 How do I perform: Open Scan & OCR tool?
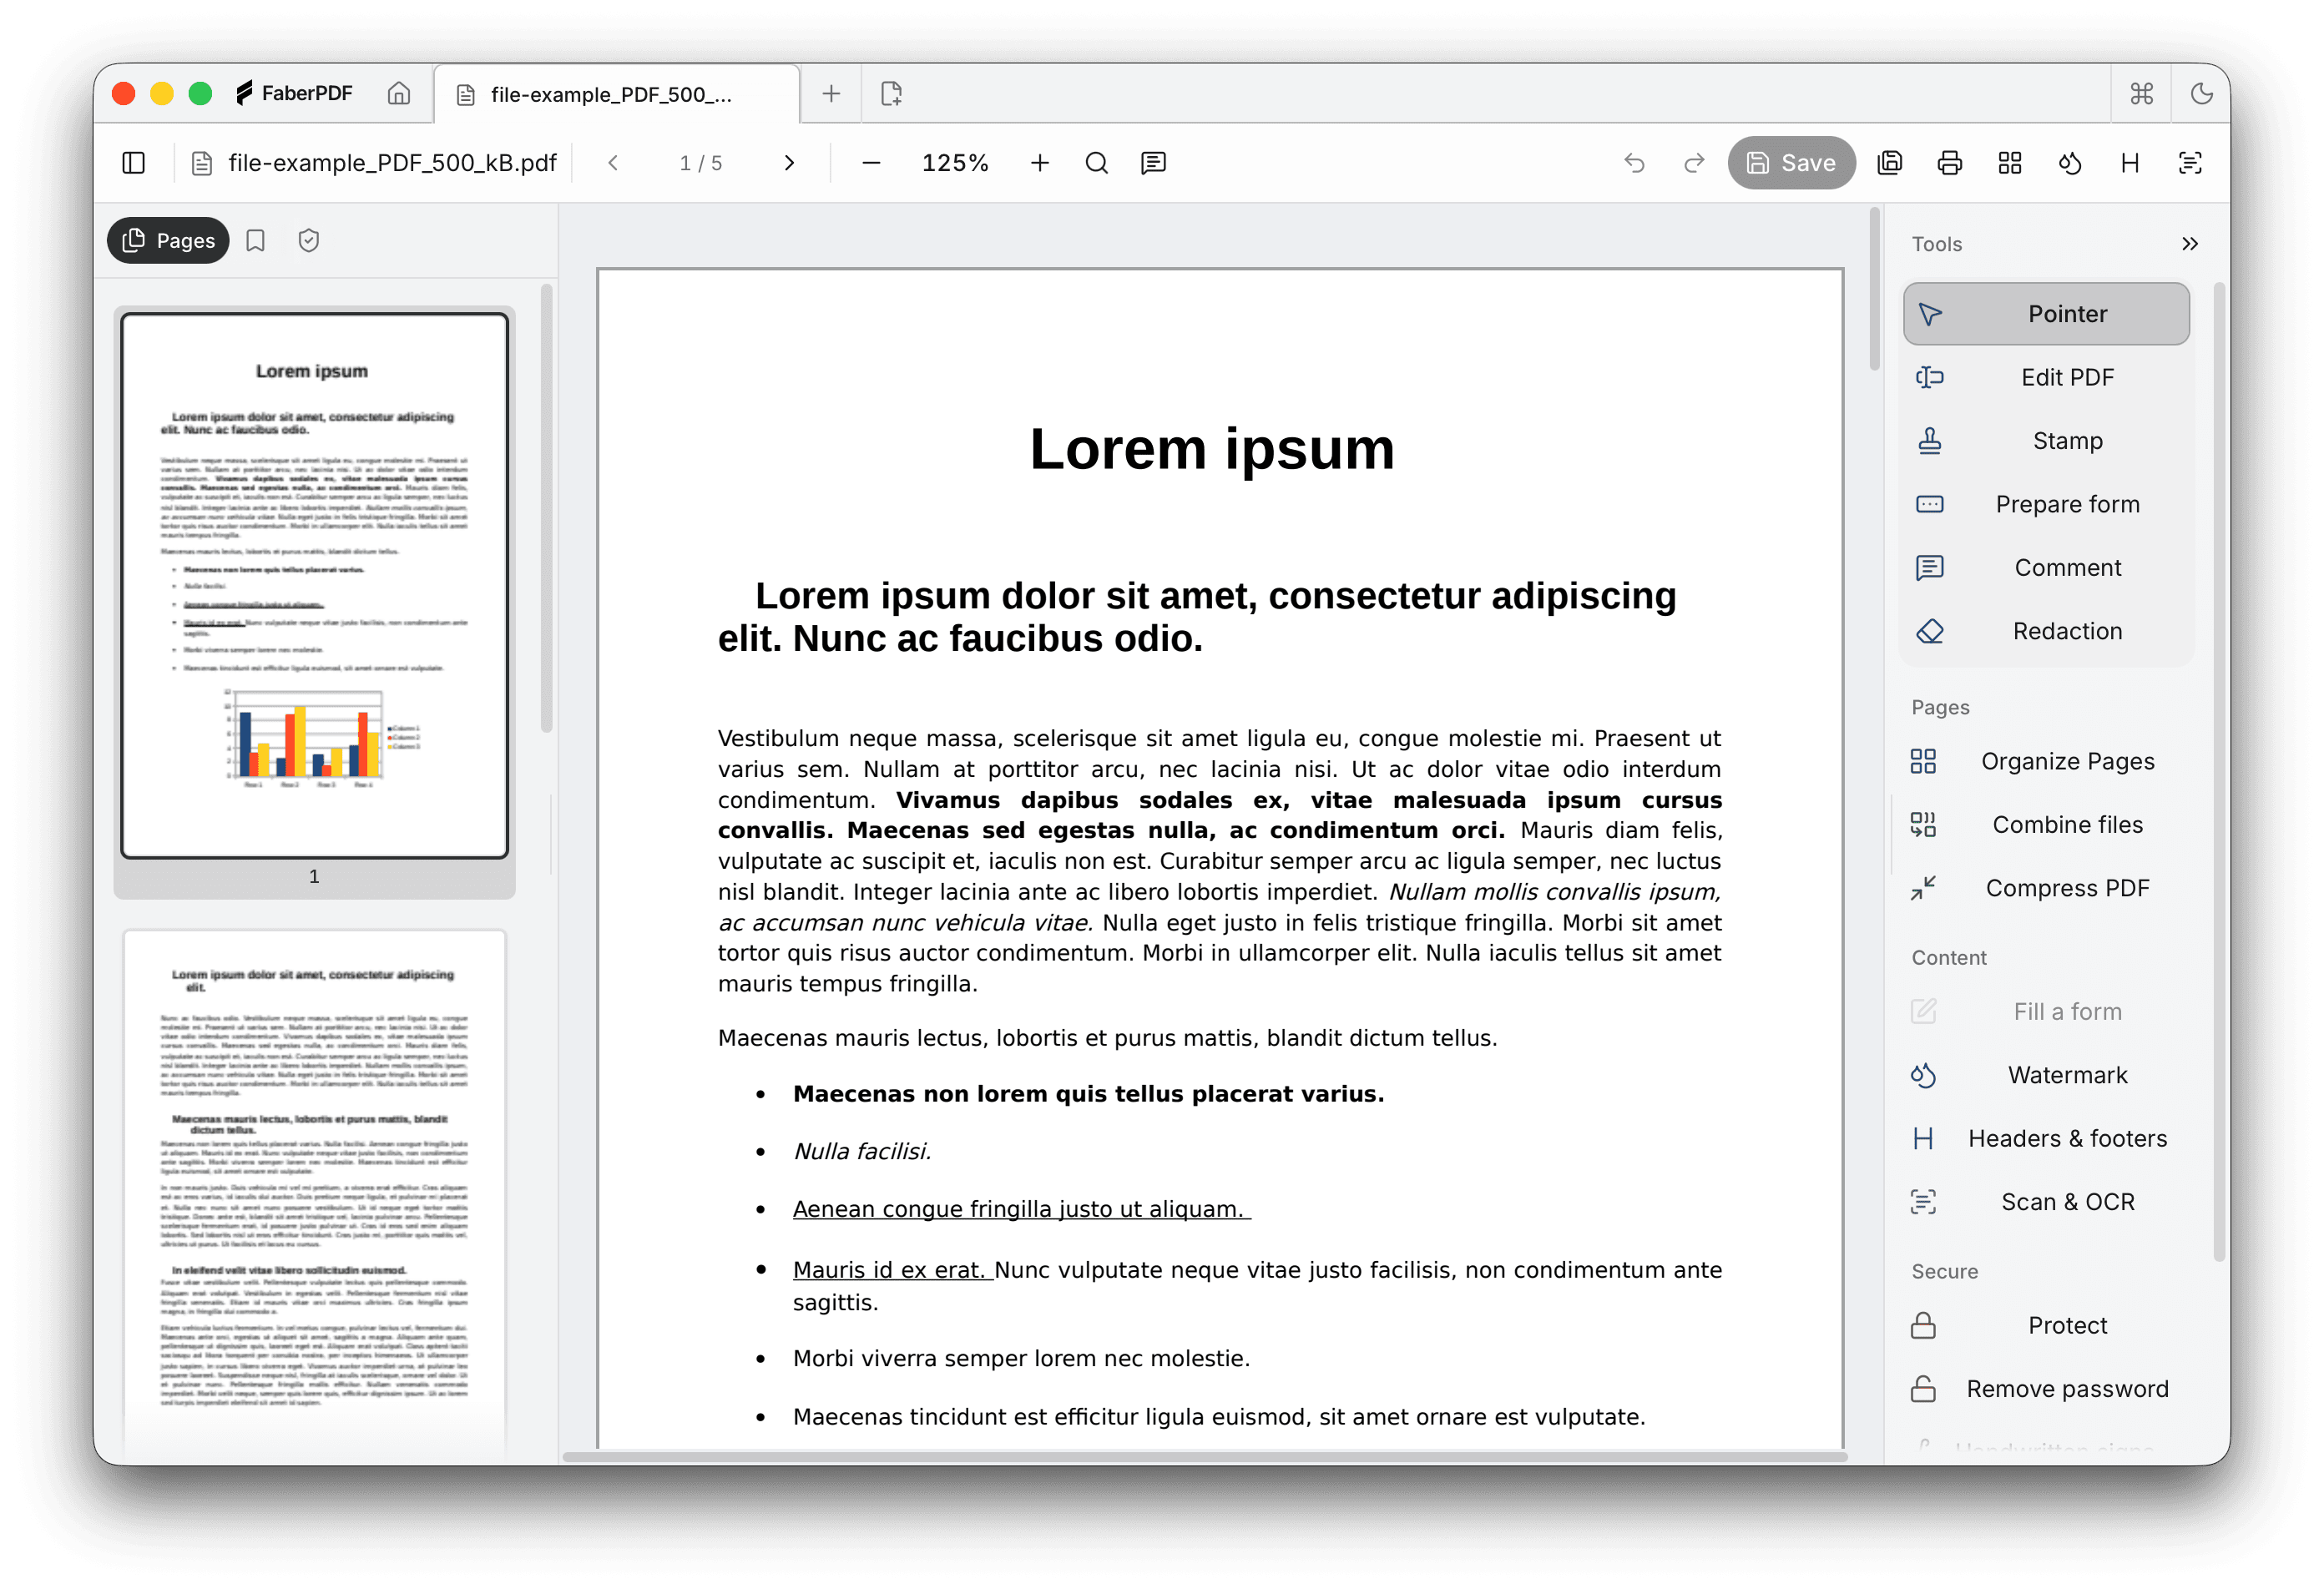pyautogui.click(x=2046, y=1203)
